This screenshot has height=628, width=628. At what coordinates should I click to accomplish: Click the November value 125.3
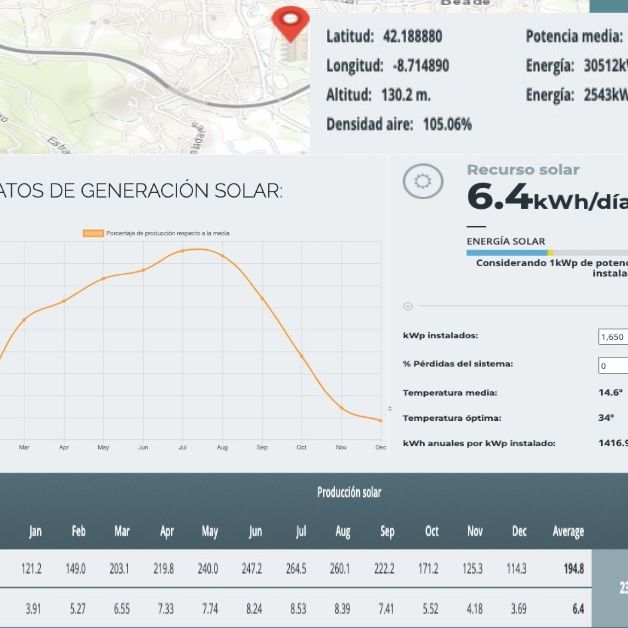[x=472, y=568]
